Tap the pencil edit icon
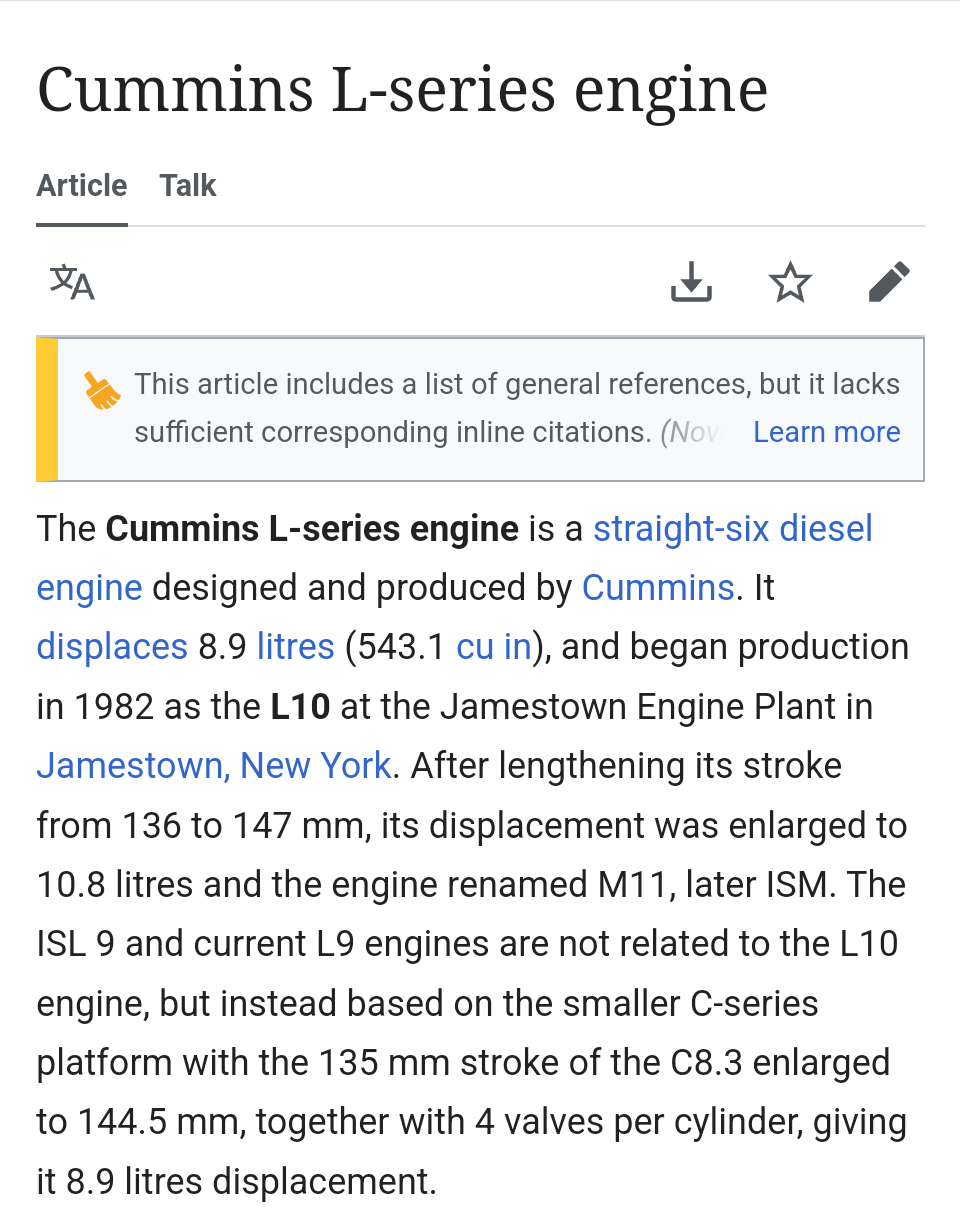This screenshot has height=1224, width=960. pos(889,283)
